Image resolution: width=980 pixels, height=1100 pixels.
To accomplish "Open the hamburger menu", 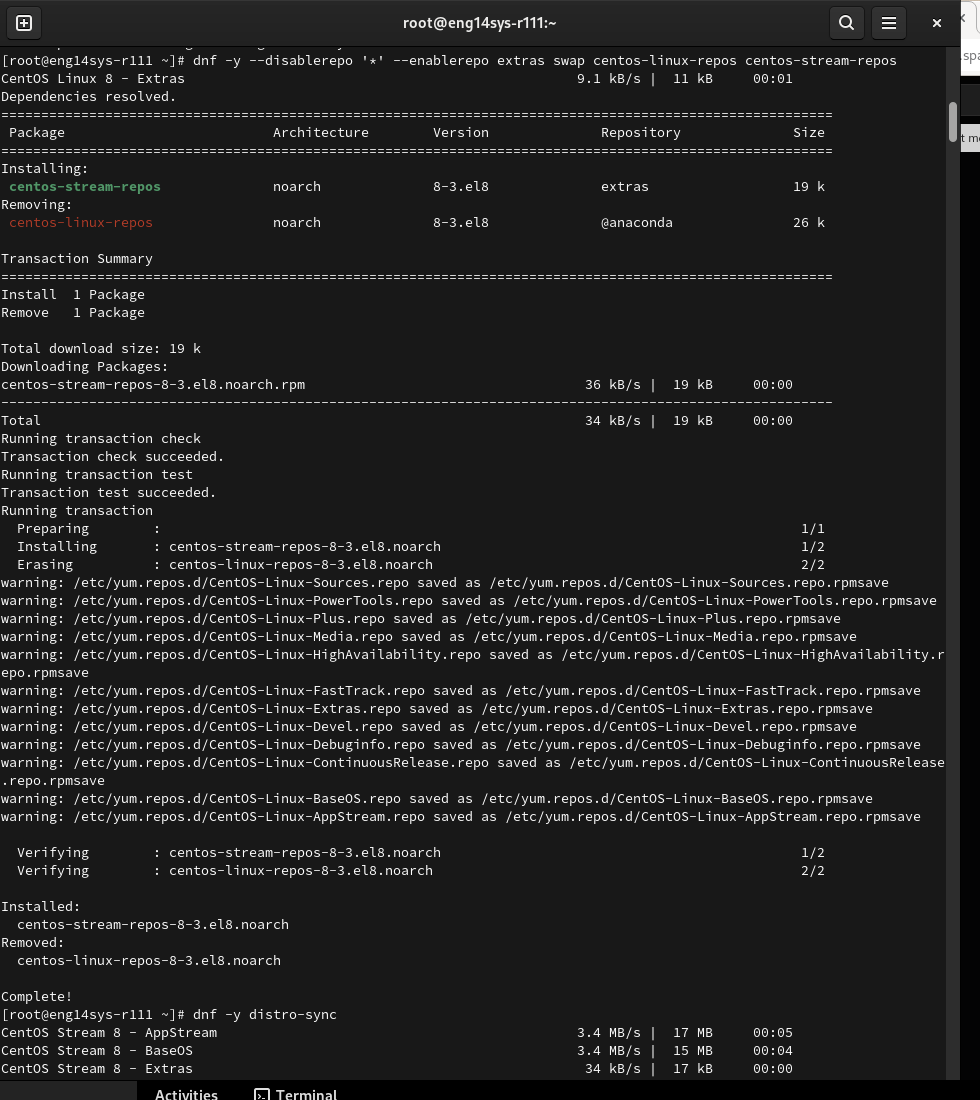I will point(888,22).
